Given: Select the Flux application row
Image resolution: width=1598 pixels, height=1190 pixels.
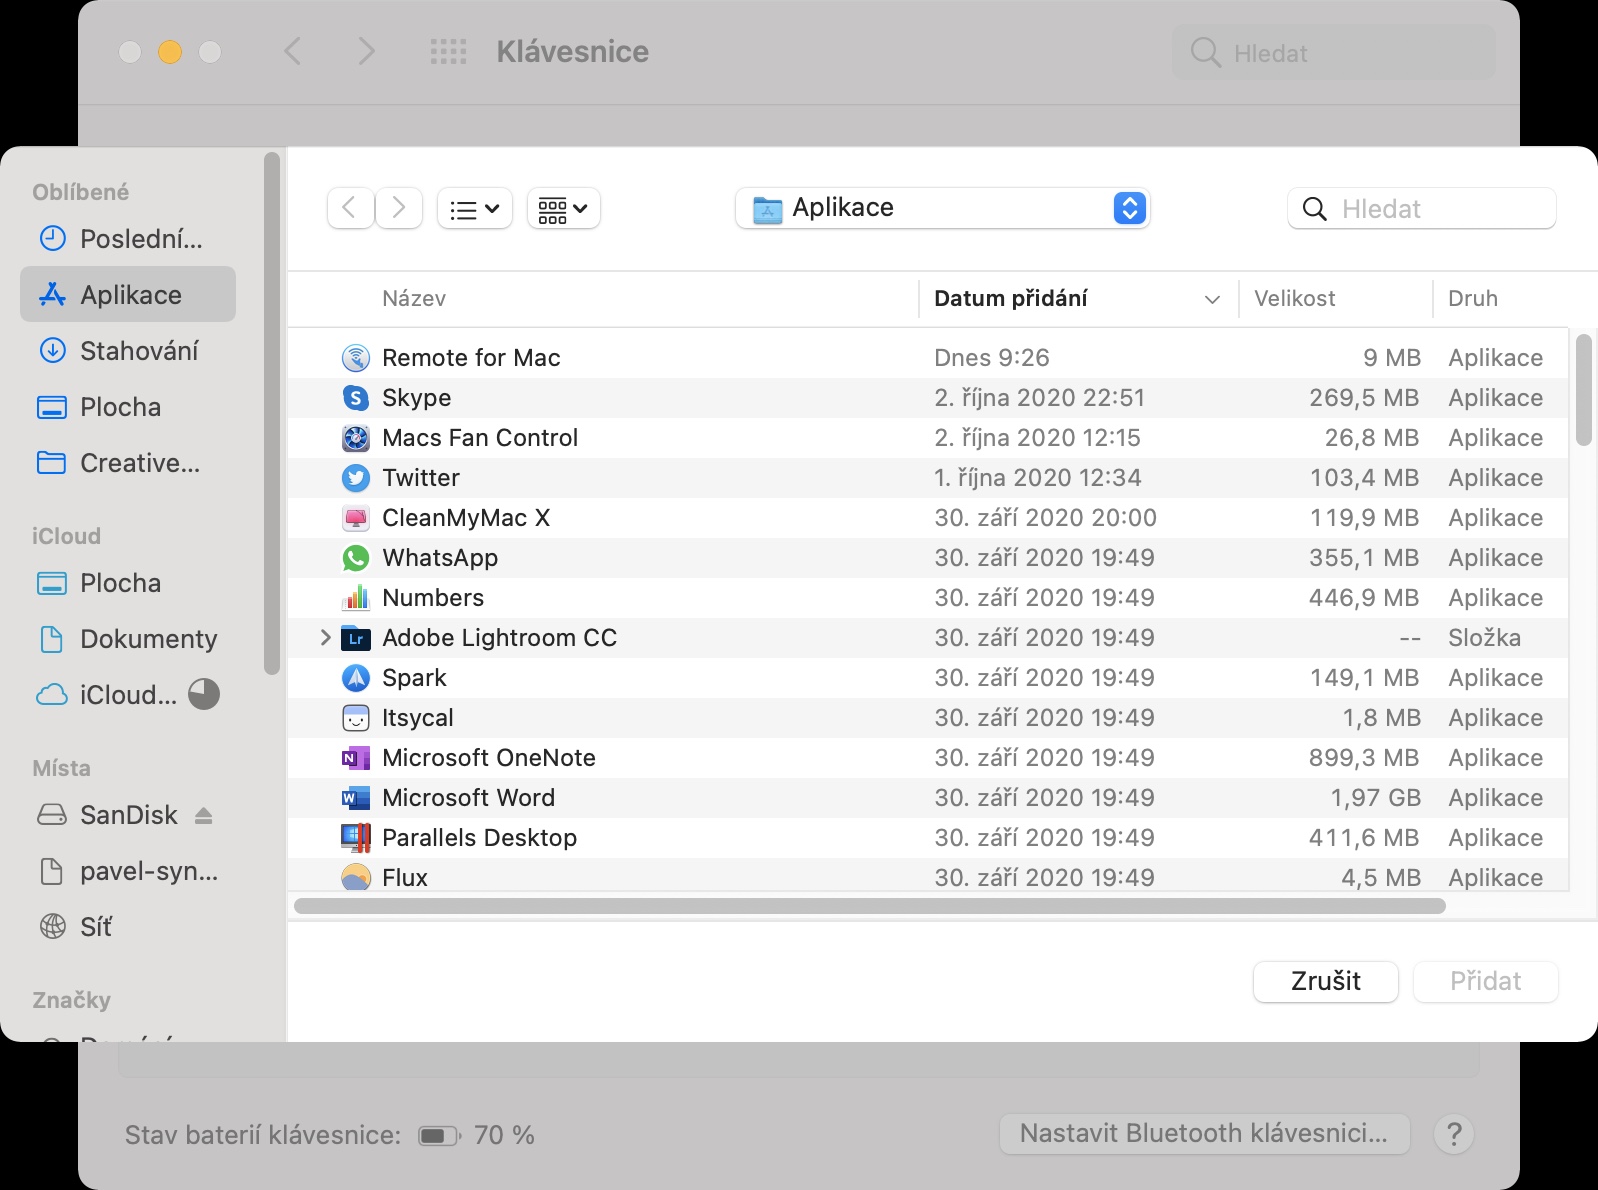Looking at the screenshot, I should tap(928, 875).
